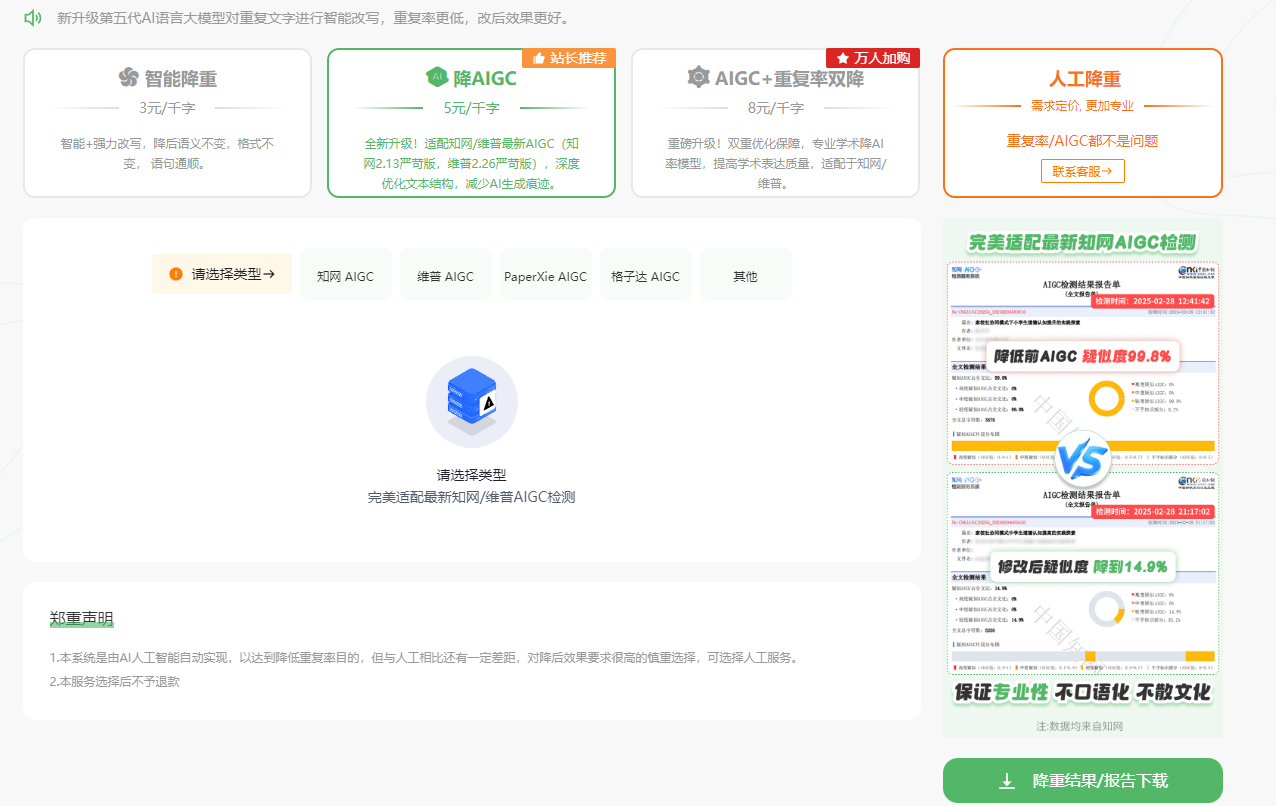Screen dimensions: 1276x806
Task: Open the 降低前AIGC report thumbnail
Action: 1082,362
